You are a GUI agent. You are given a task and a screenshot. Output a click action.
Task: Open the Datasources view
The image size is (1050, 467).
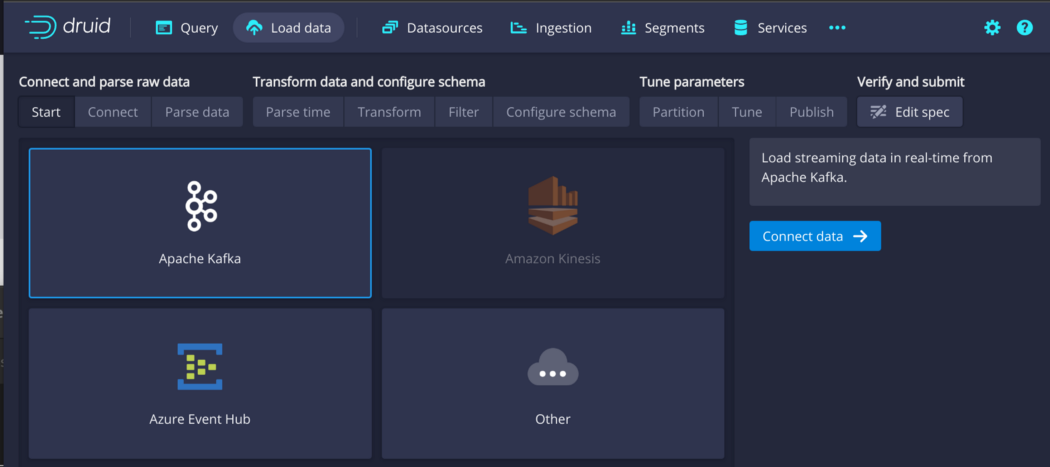coord(432,27)
